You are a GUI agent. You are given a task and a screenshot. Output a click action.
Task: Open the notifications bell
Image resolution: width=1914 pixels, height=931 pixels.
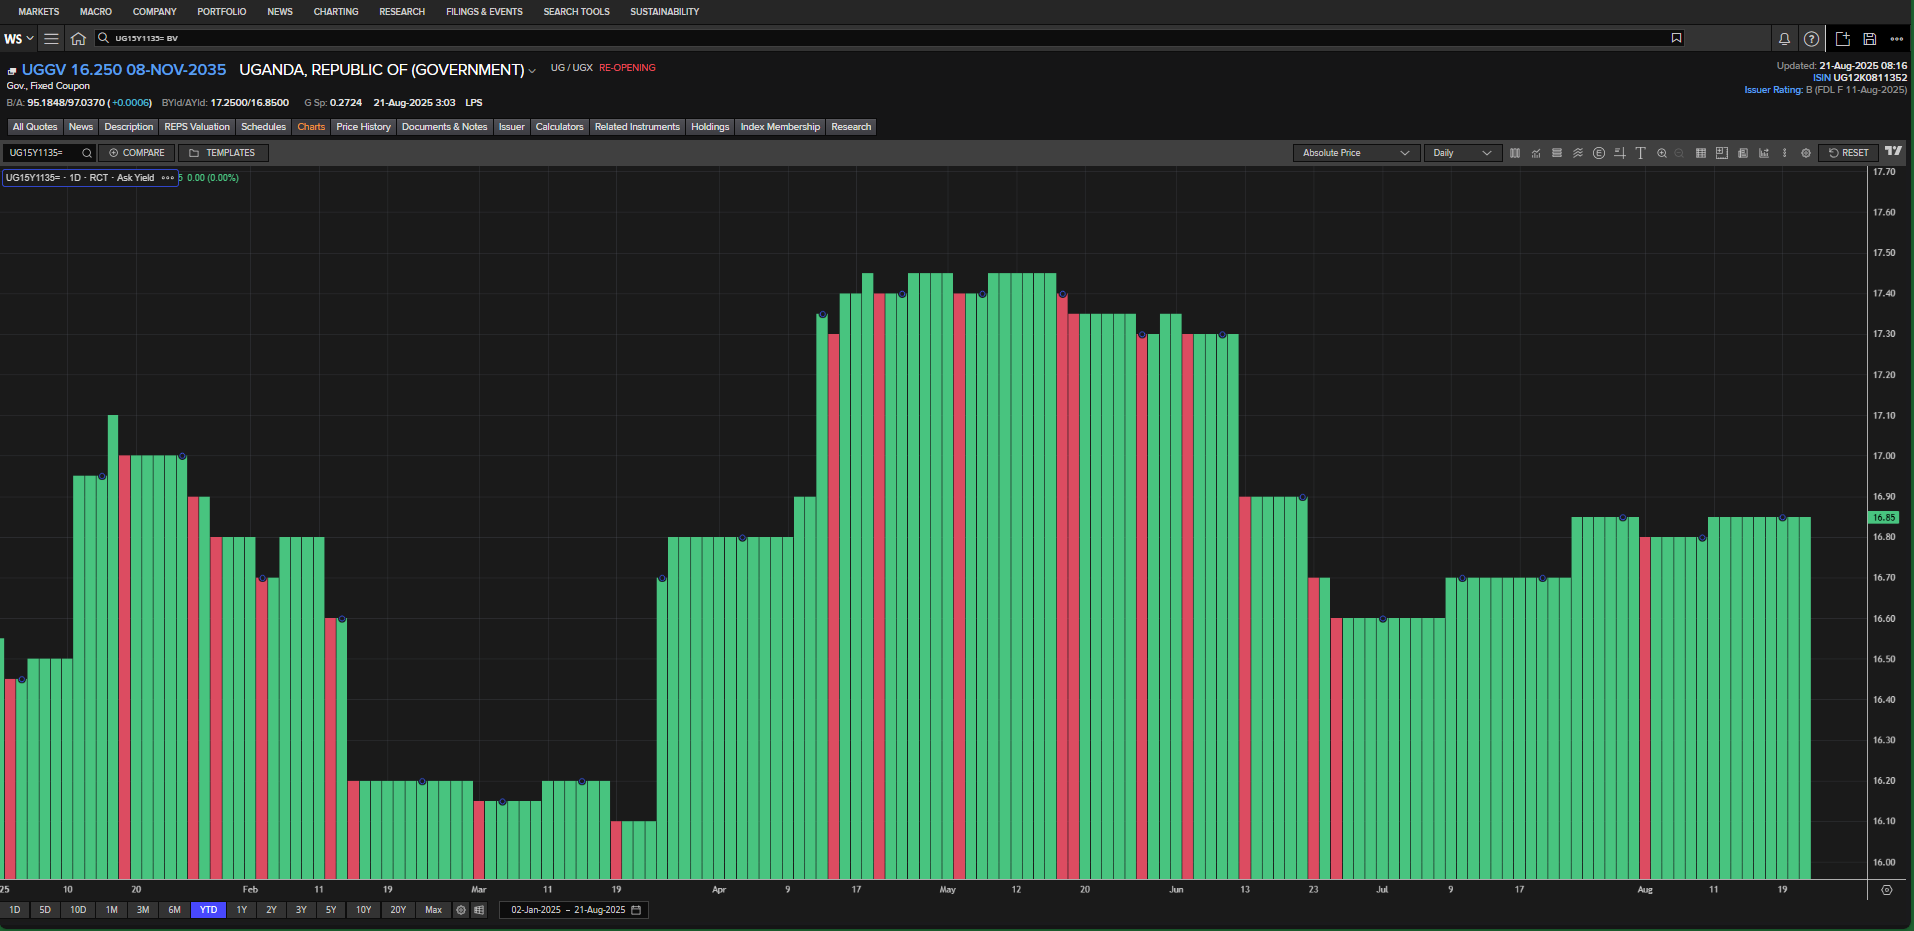tap(1784, 39)
